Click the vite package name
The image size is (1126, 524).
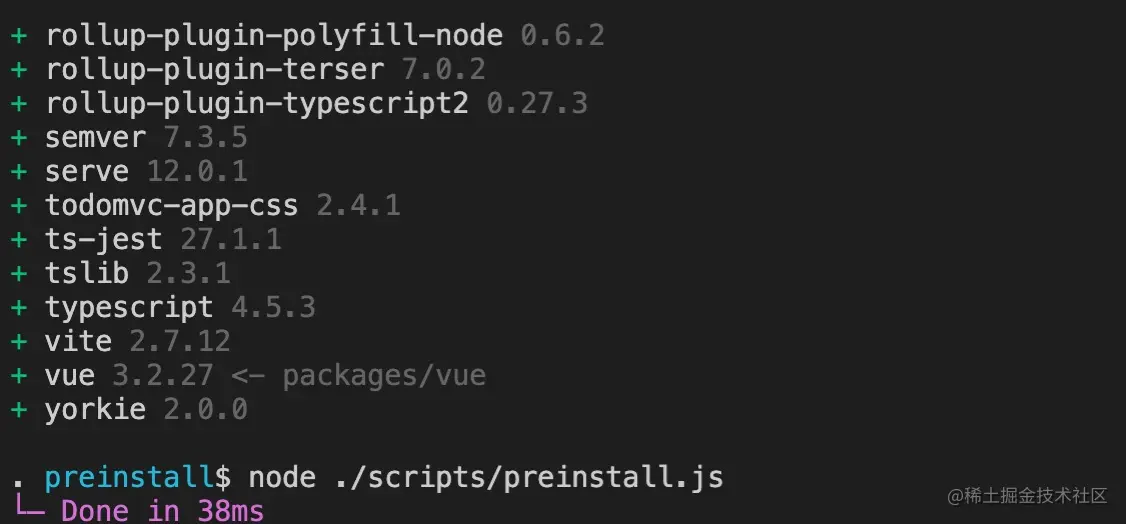(x=78, y=341)
